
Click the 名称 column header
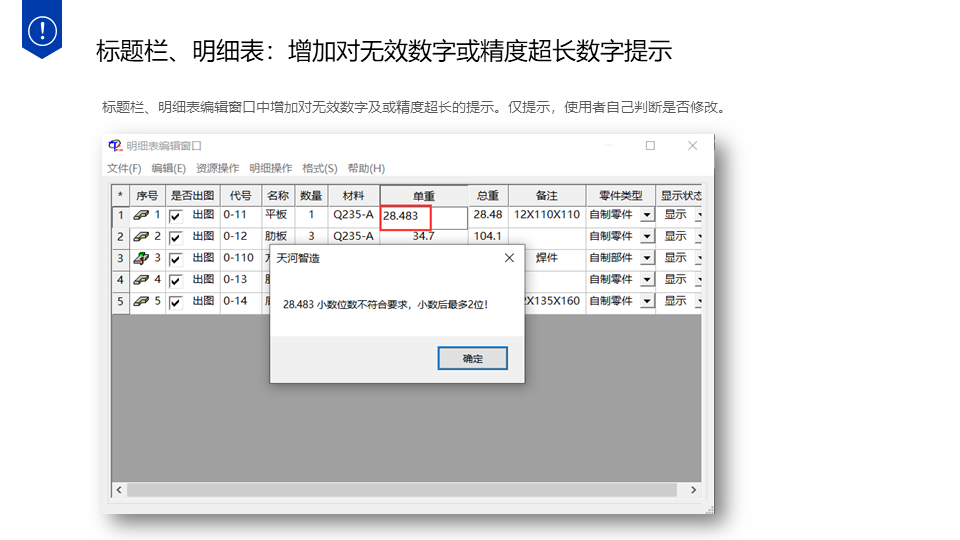pos(278,196)
